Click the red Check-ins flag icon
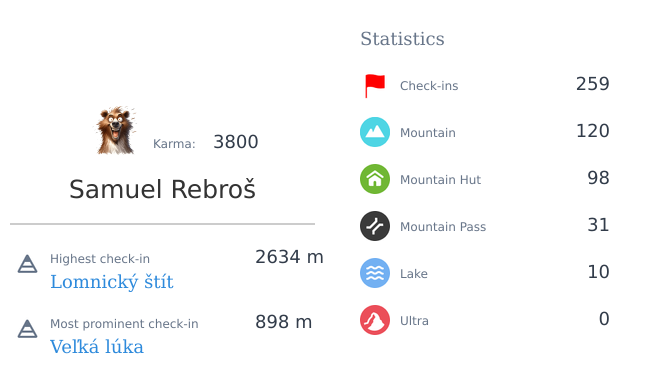The image size is (650, 385). (x=375, y=86)
